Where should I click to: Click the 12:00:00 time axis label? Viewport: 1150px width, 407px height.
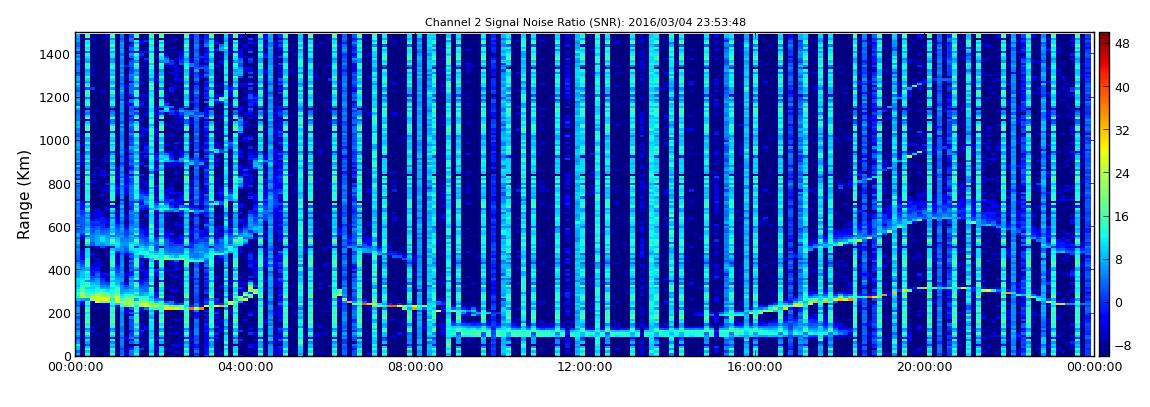pos(585,367)
